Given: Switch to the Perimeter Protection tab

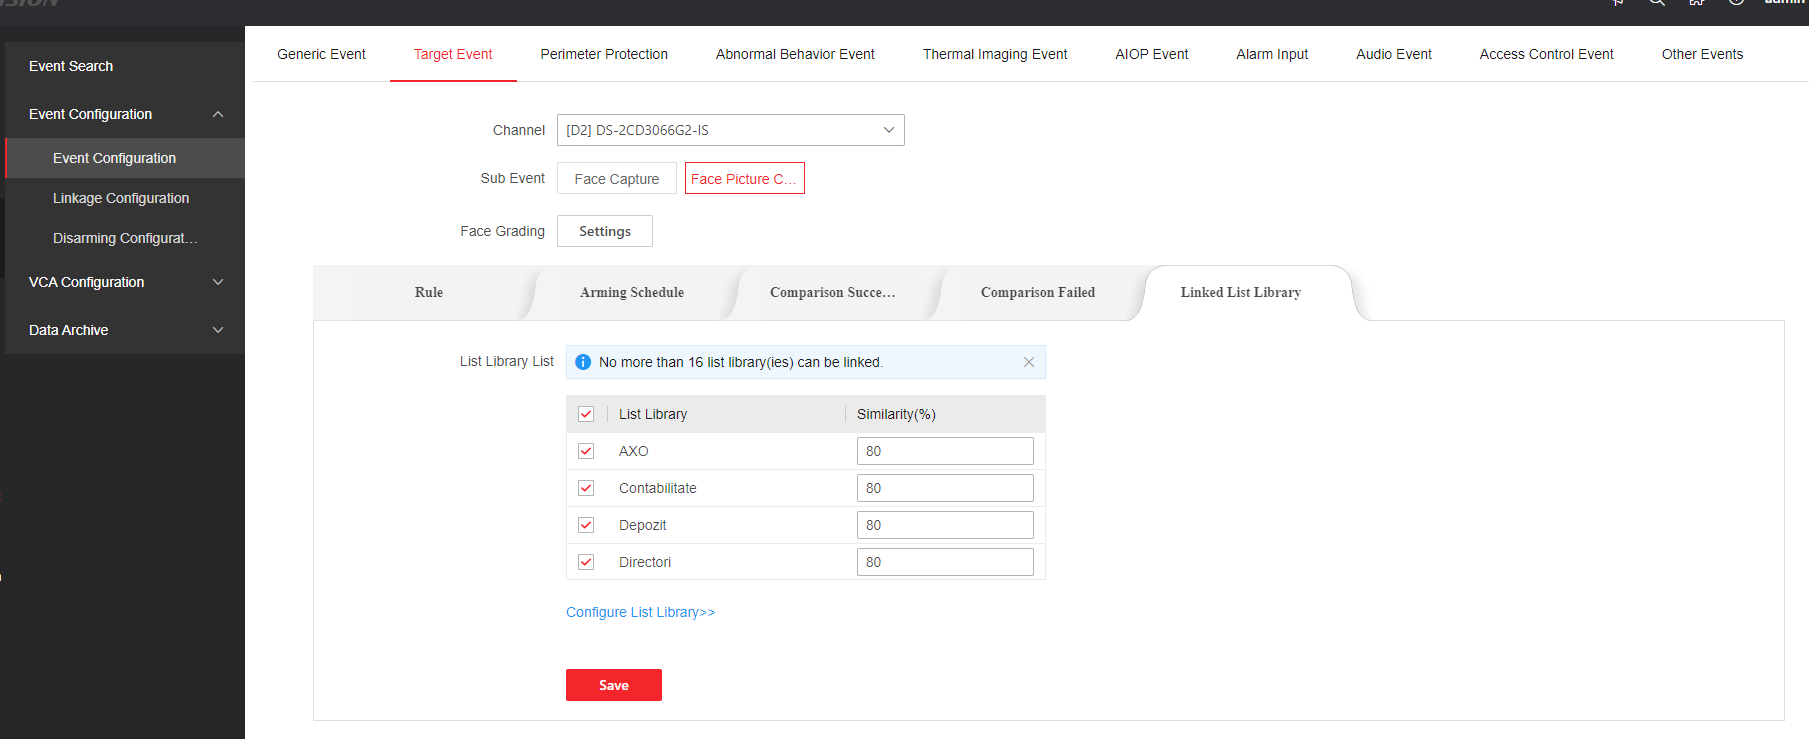Looking at the screenshot, I should coord(604,54).
